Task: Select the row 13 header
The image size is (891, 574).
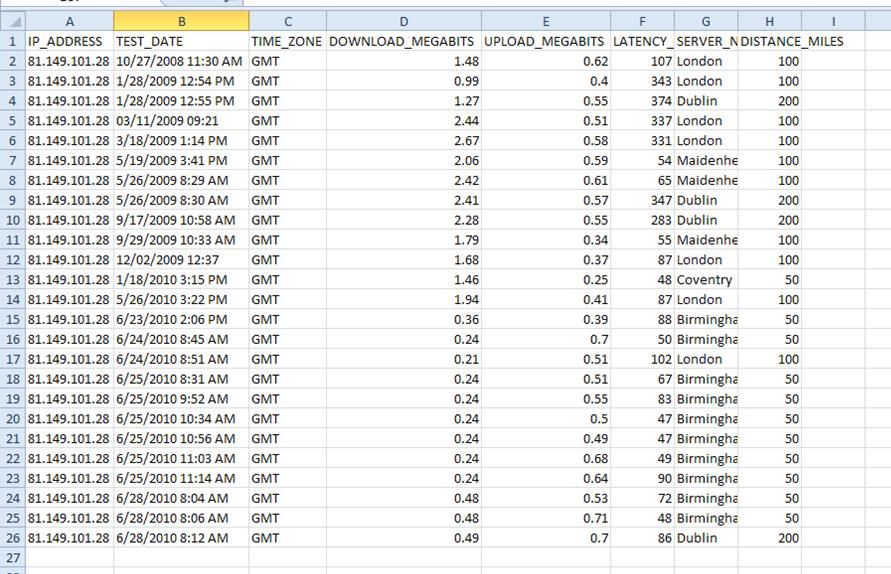Action: (x=12, y=280)
